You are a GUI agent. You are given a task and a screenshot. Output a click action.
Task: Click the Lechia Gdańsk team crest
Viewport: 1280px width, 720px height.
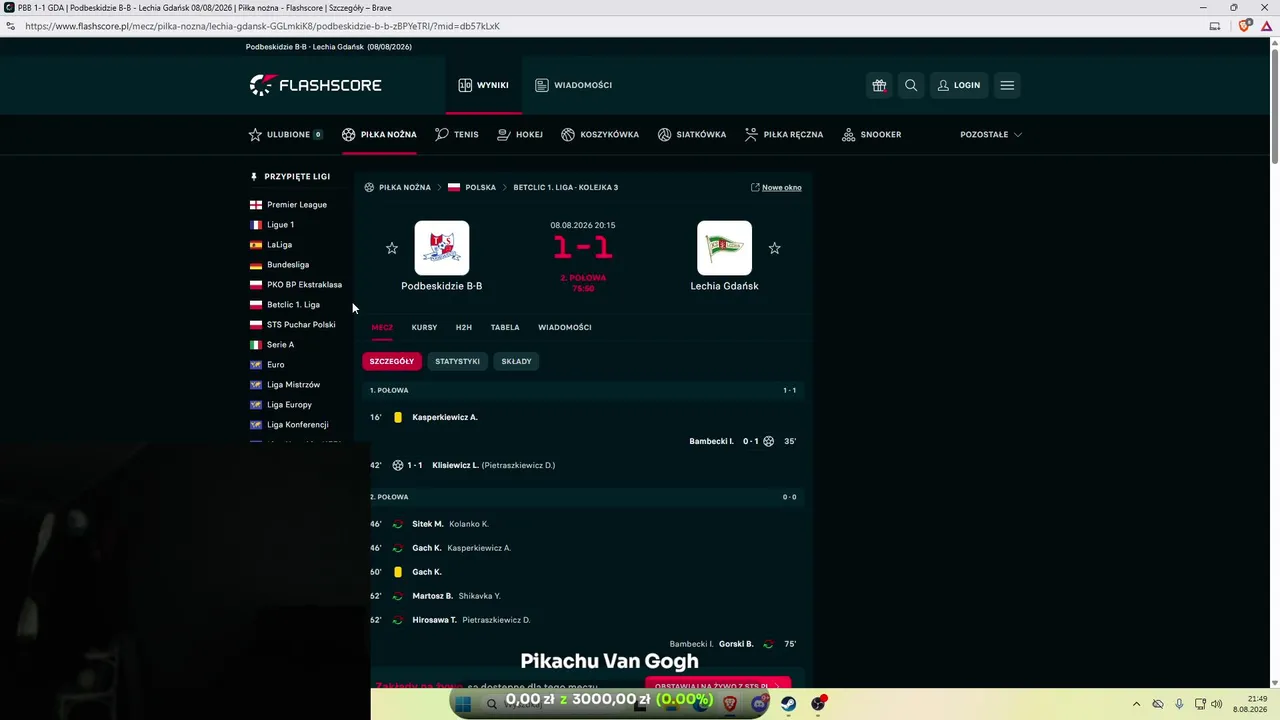click(x=724, y=247)
